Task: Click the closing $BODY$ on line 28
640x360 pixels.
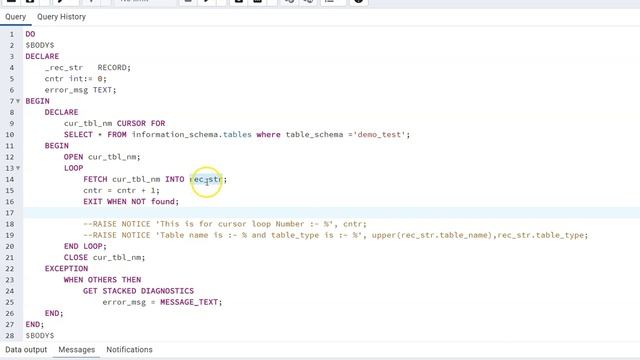Action: tap(40, 336)
